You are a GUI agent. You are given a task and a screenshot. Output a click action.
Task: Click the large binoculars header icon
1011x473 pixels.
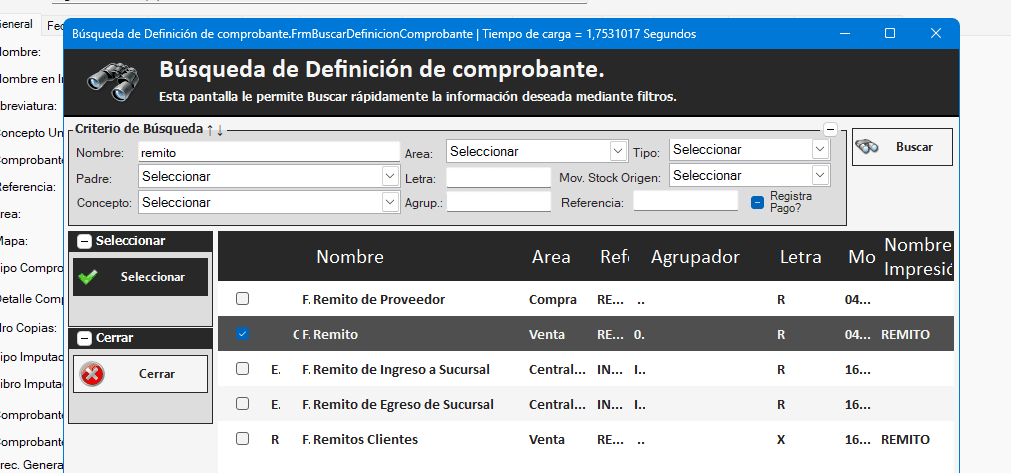110,80
